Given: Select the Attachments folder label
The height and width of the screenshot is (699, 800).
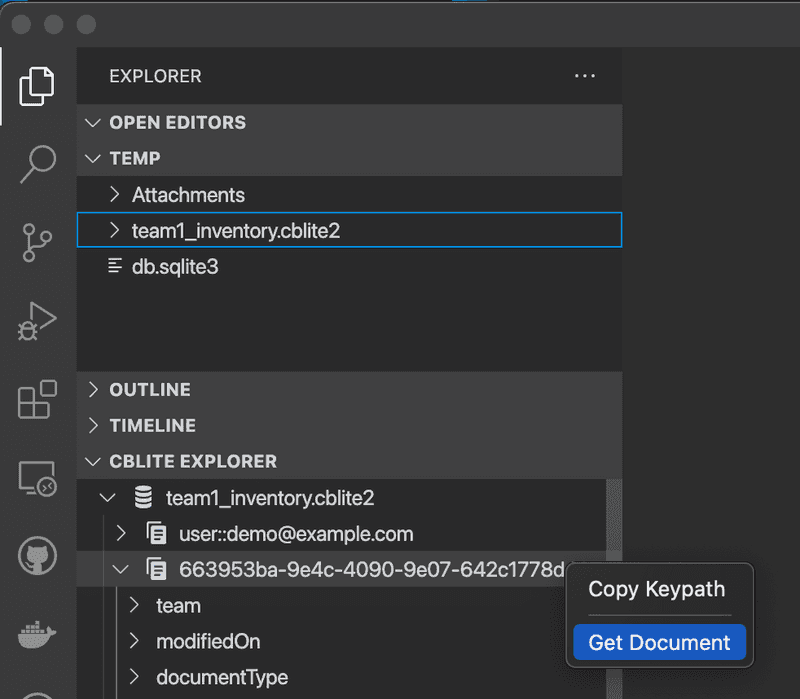Looking at the screenshot, I should (x=188, y=195).
